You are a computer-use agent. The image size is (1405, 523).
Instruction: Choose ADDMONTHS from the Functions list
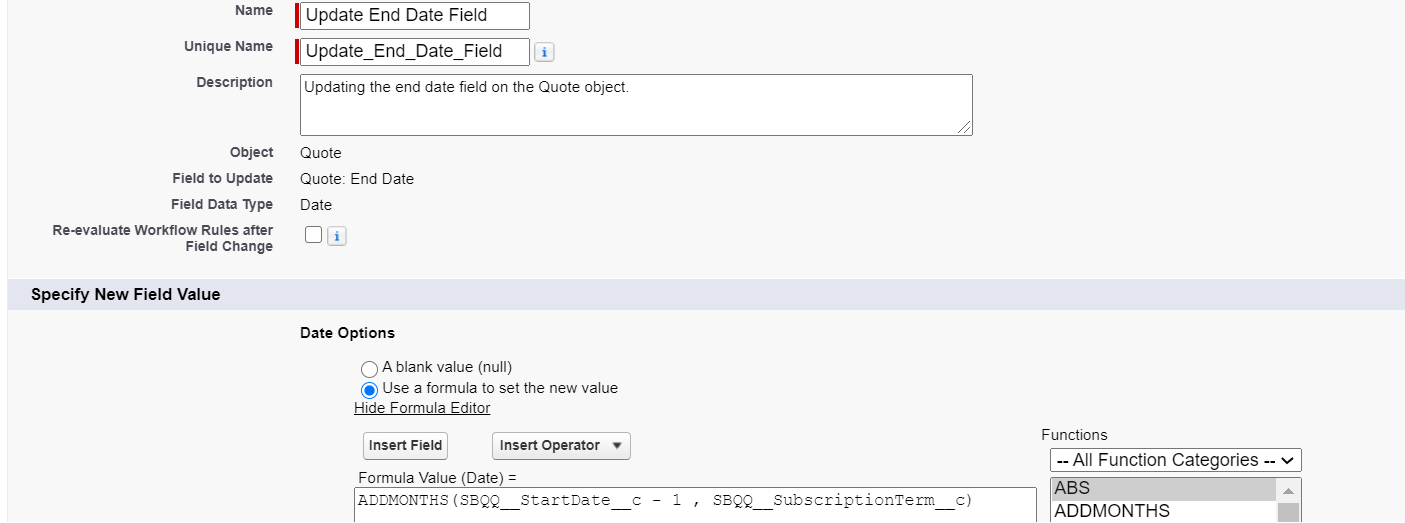pyautogui.click(x=1162, y=511)
